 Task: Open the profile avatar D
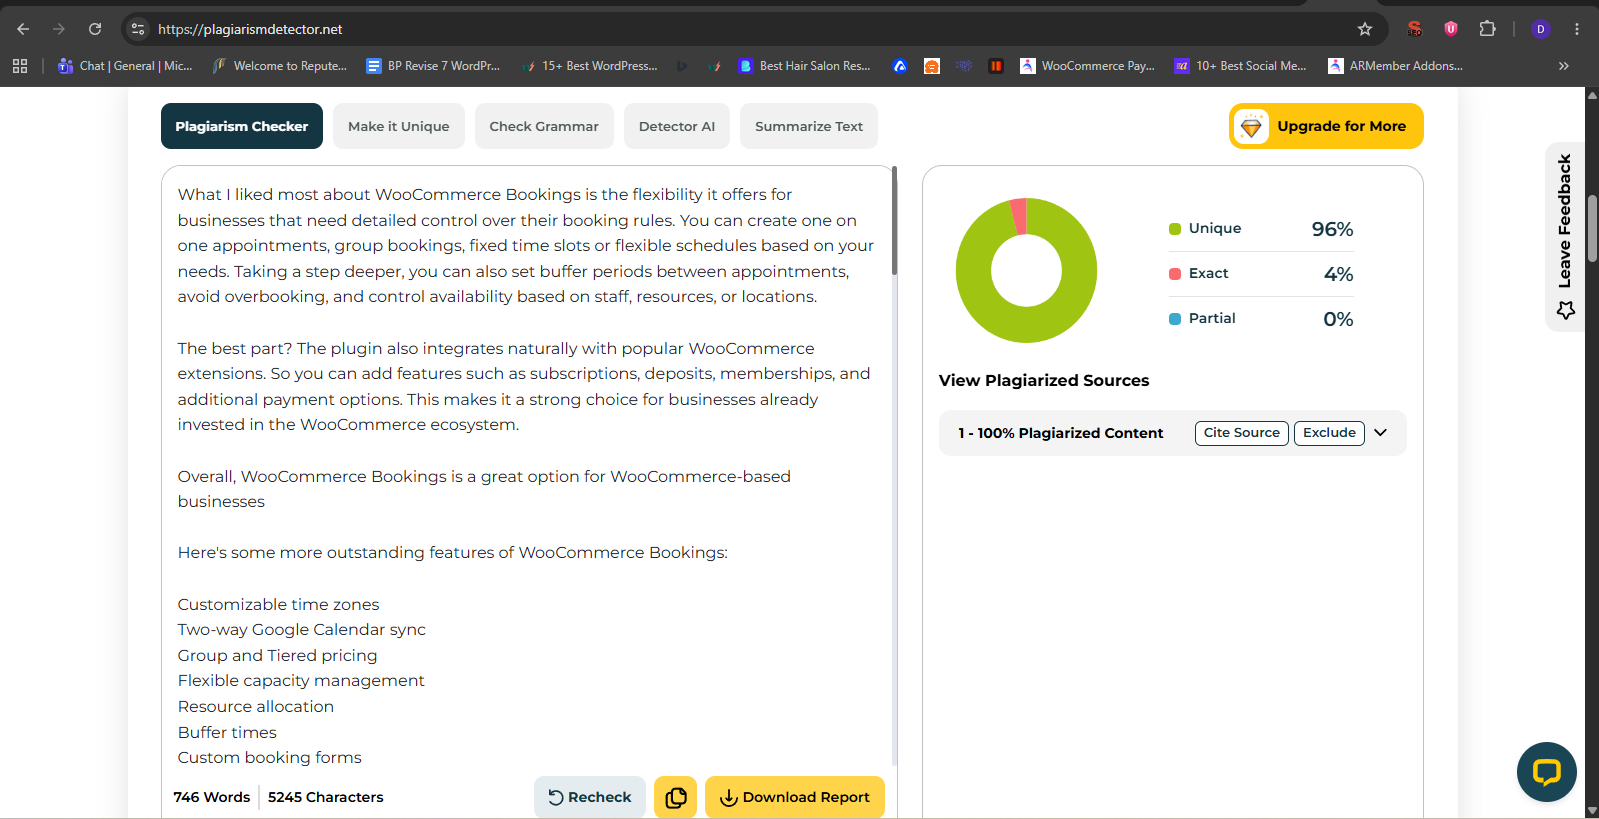click(1541, 29)
